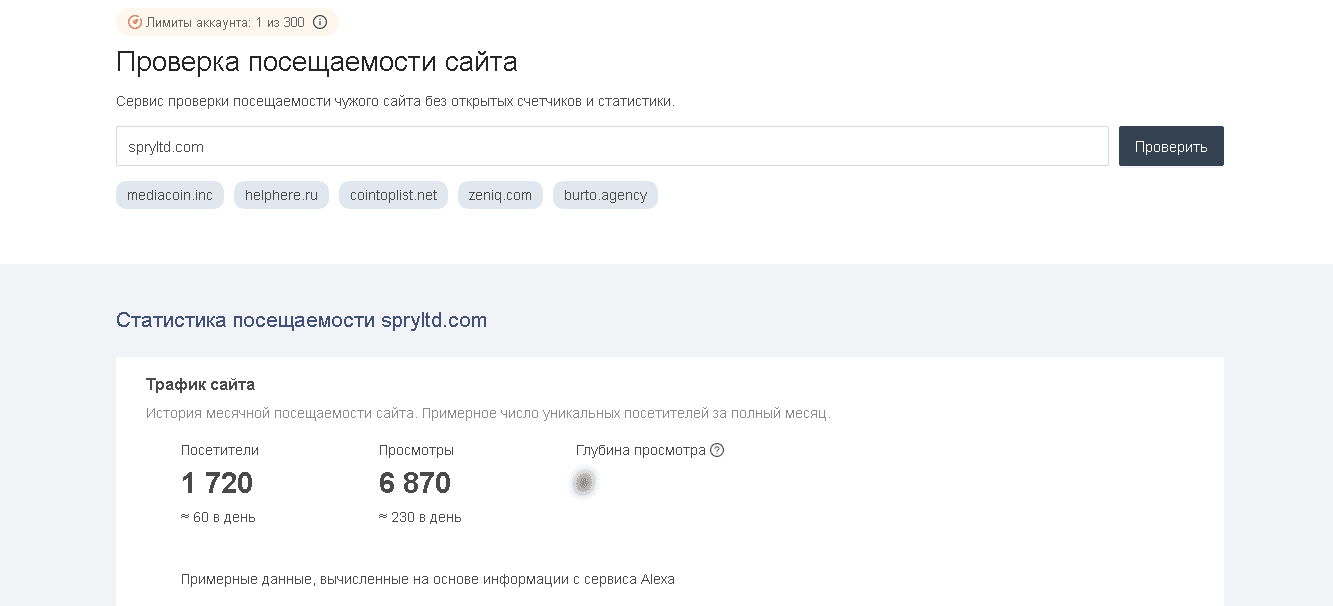Click the Трафик сайта section title
The image size is (1333, 606).
(200, 384)
